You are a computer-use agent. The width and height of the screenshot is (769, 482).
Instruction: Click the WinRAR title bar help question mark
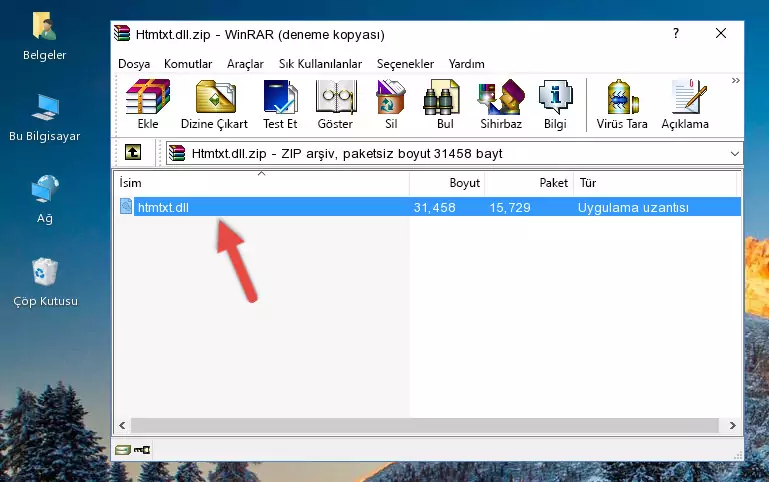pos(676,33)
